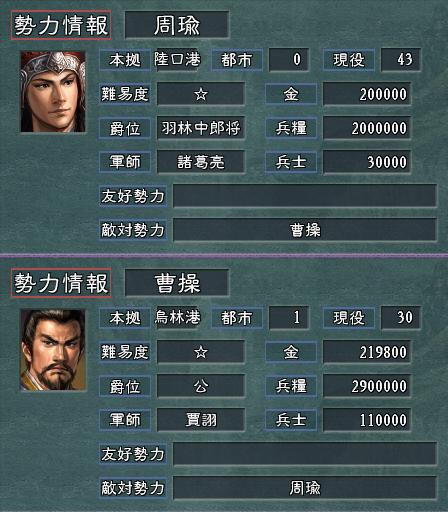
Task: Click the rank field 公
Action: [201, 386]
